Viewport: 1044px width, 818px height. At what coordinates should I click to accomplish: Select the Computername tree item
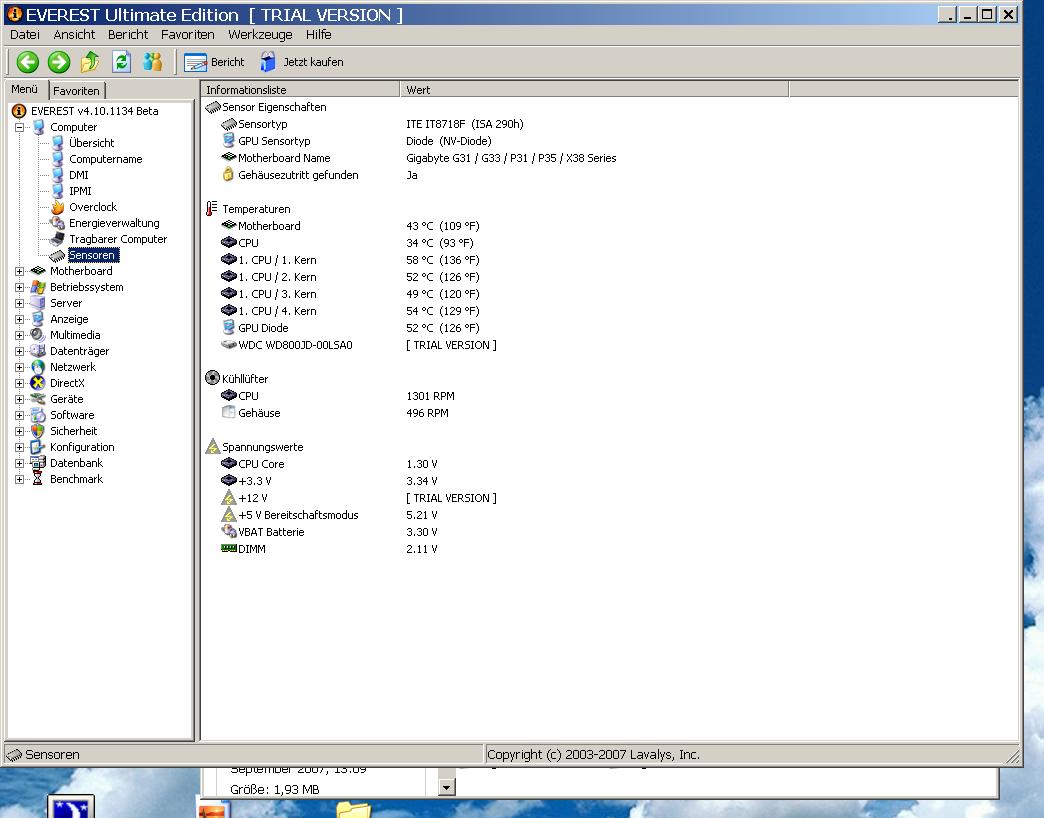(x=105, y=159)
